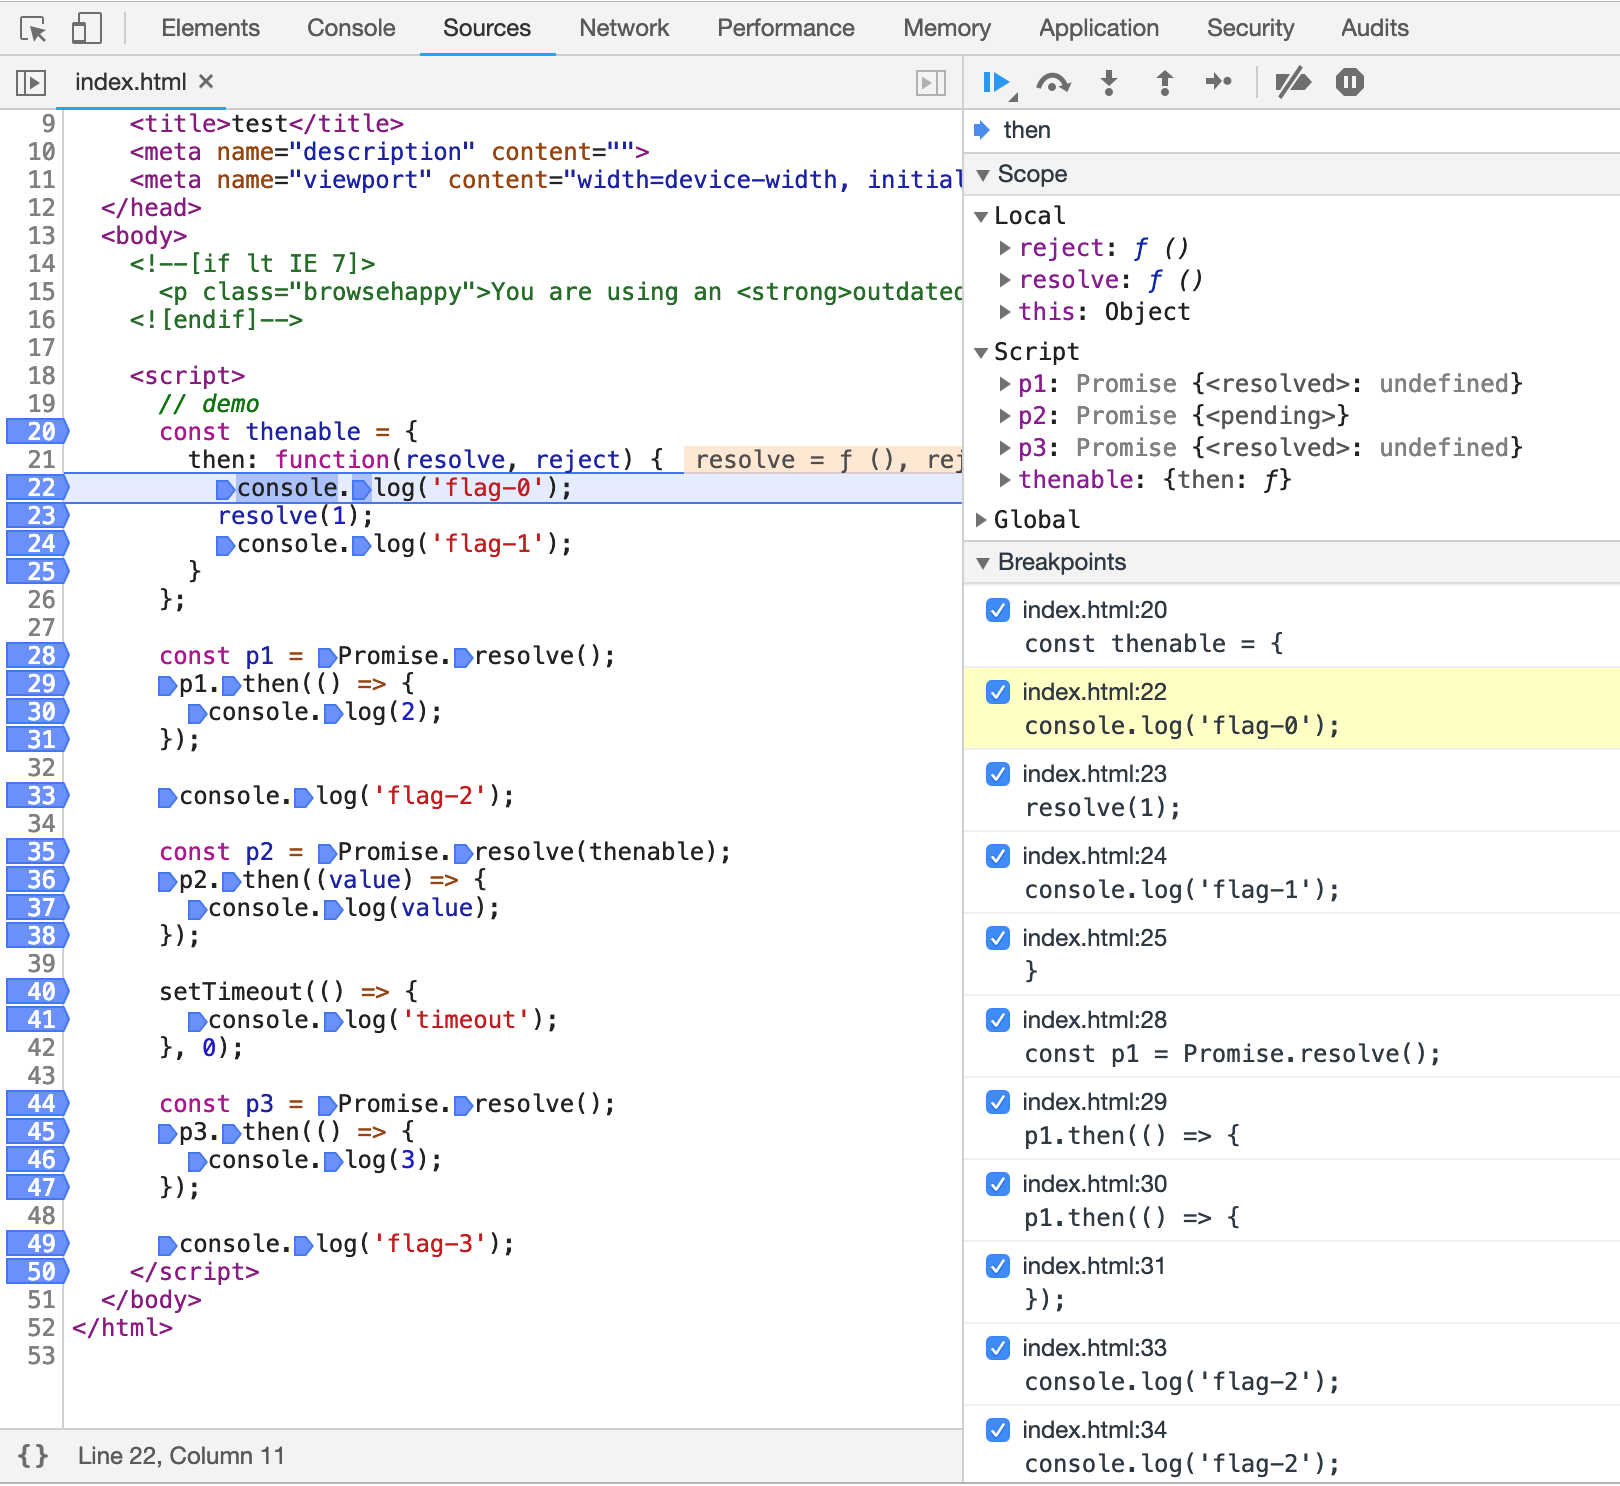Collapse the Scope section
Image resolution: width=1620 pixels, height=1486 pixels.
click(x=983, y=175)
